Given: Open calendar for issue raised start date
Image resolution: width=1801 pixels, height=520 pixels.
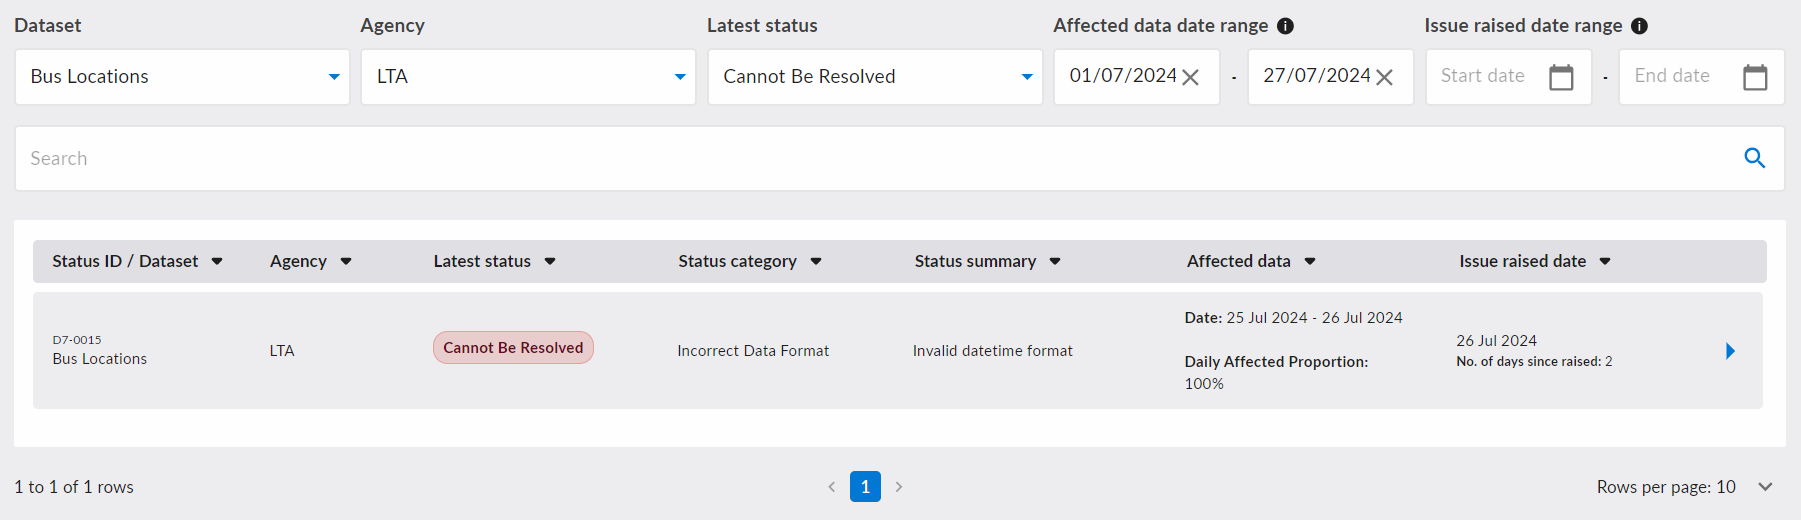Looking at the screenshot, I should [1561, 77].
